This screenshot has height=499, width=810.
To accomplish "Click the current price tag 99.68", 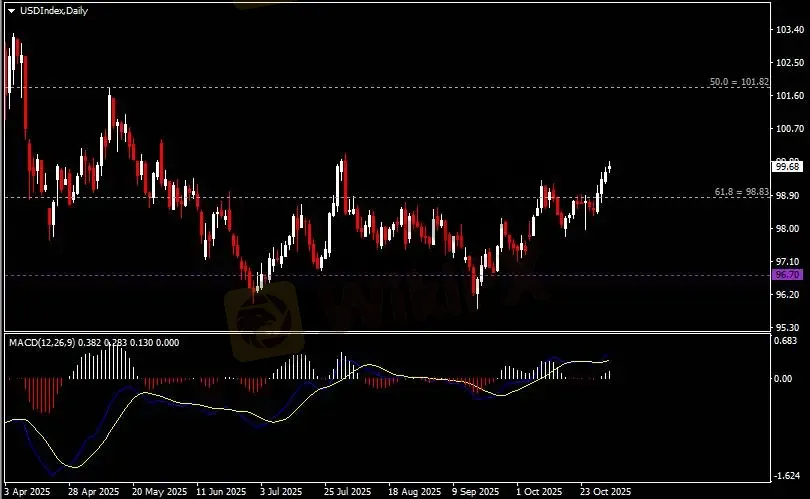I will click(x=787, y=166).
